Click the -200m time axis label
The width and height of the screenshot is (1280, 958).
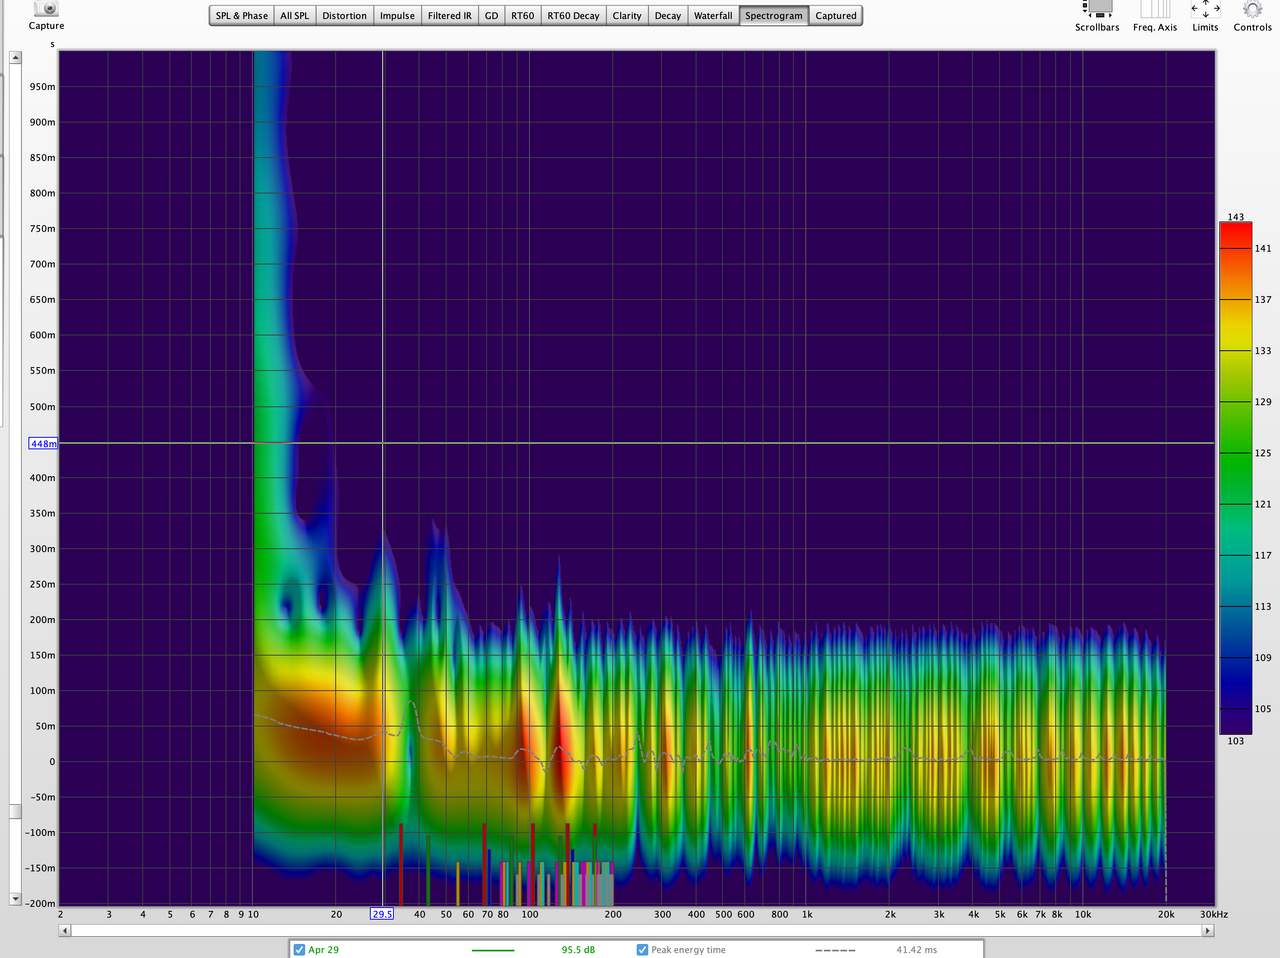coord(41,904)
